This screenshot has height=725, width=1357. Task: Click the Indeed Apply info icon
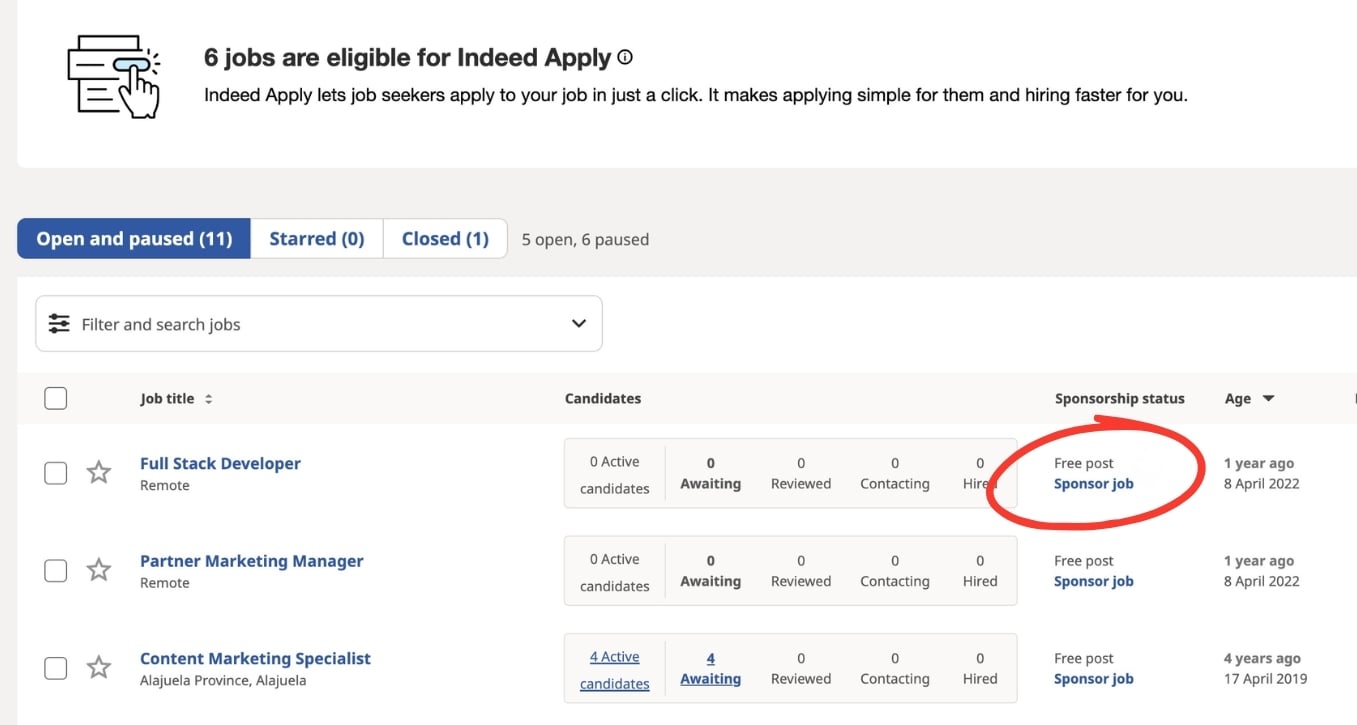click(x=625, y=58)
